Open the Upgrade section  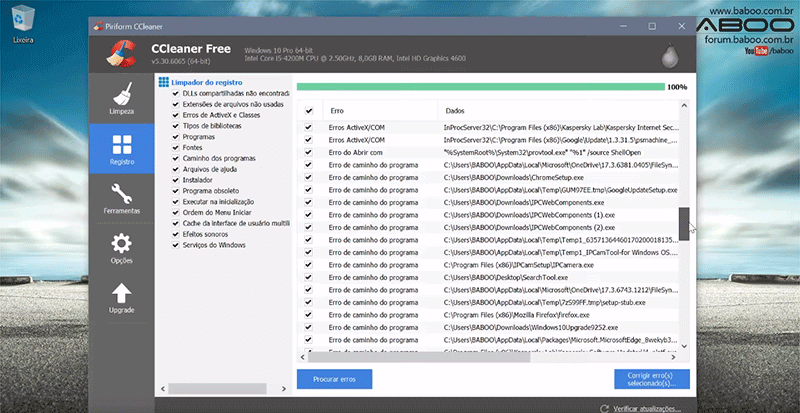pos(121,298)
